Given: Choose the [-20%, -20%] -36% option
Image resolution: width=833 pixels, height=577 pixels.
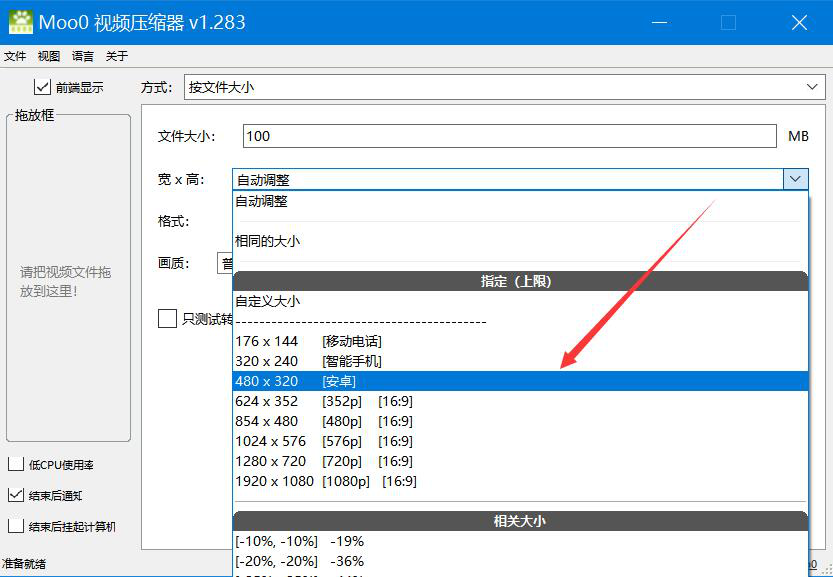Looking at the screenshot, I should (521, 561).
